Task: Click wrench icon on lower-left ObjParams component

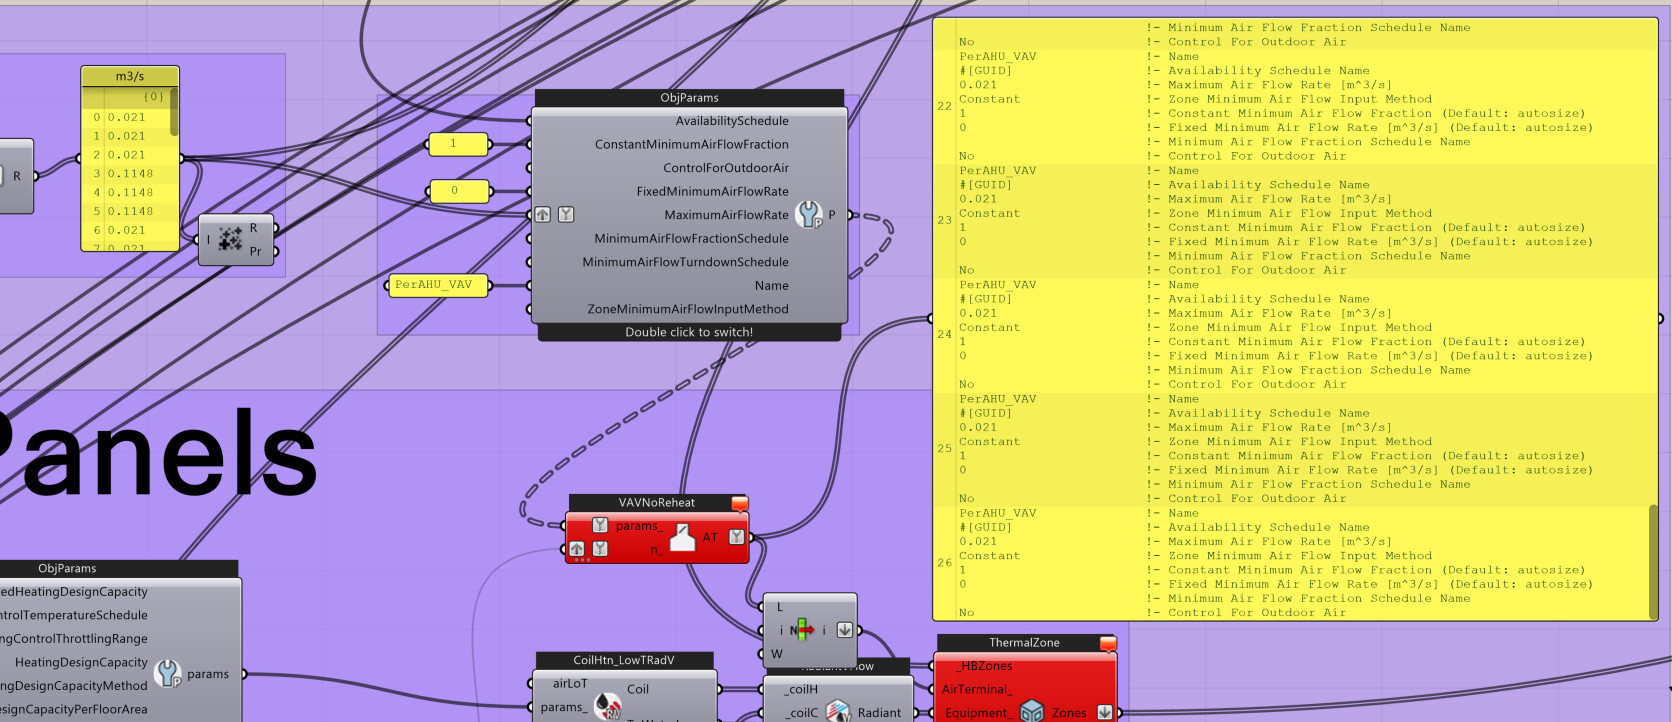Action: (x=167, y=673)
